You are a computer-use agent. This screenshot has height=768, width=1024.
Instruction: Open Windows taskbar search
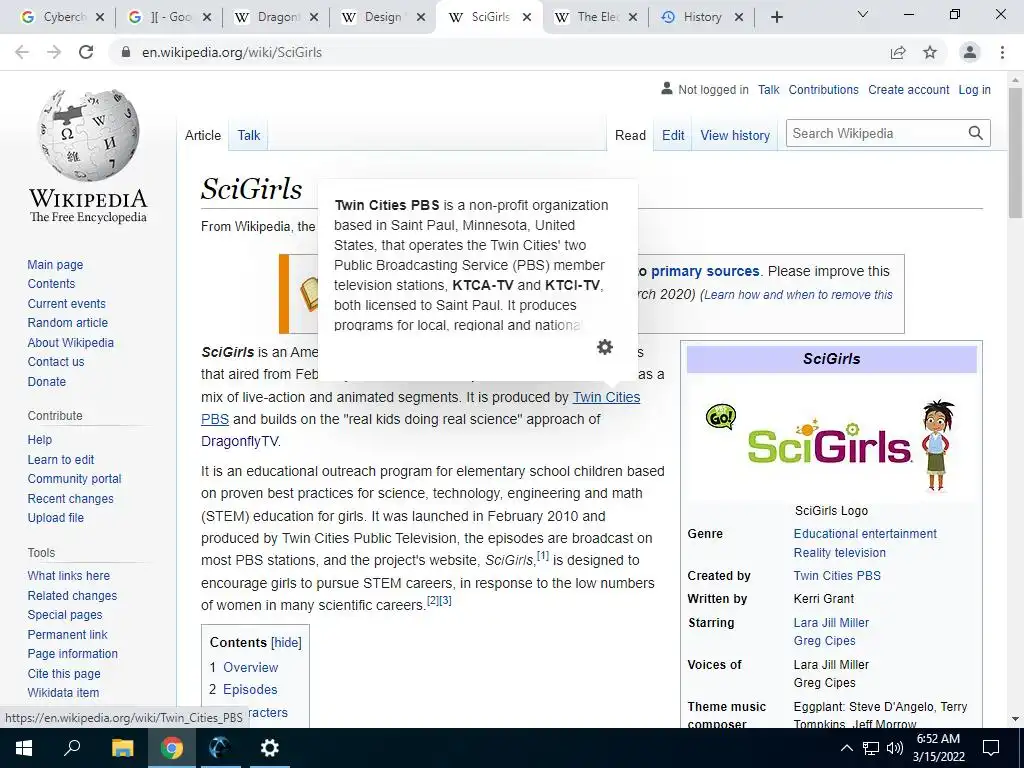[72, 748]
